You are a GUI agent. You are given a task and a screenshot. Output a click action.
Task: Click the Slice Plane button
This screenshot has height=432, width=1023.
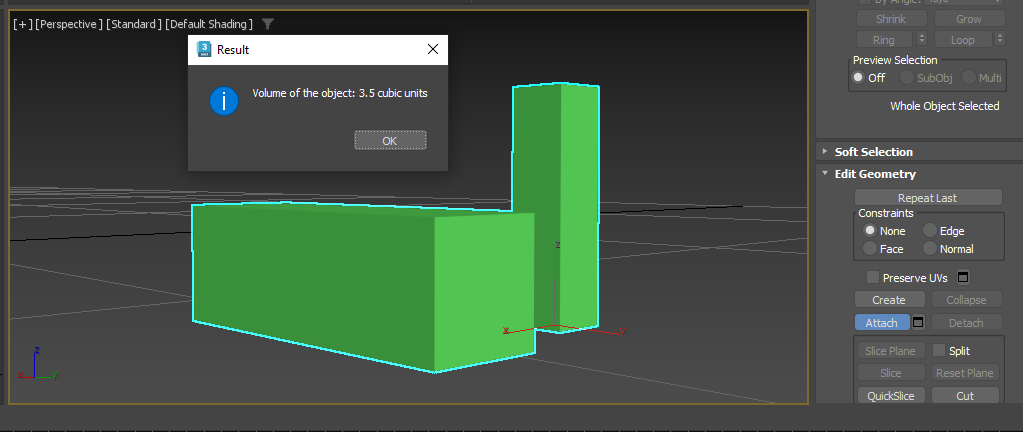coord(890,350)
